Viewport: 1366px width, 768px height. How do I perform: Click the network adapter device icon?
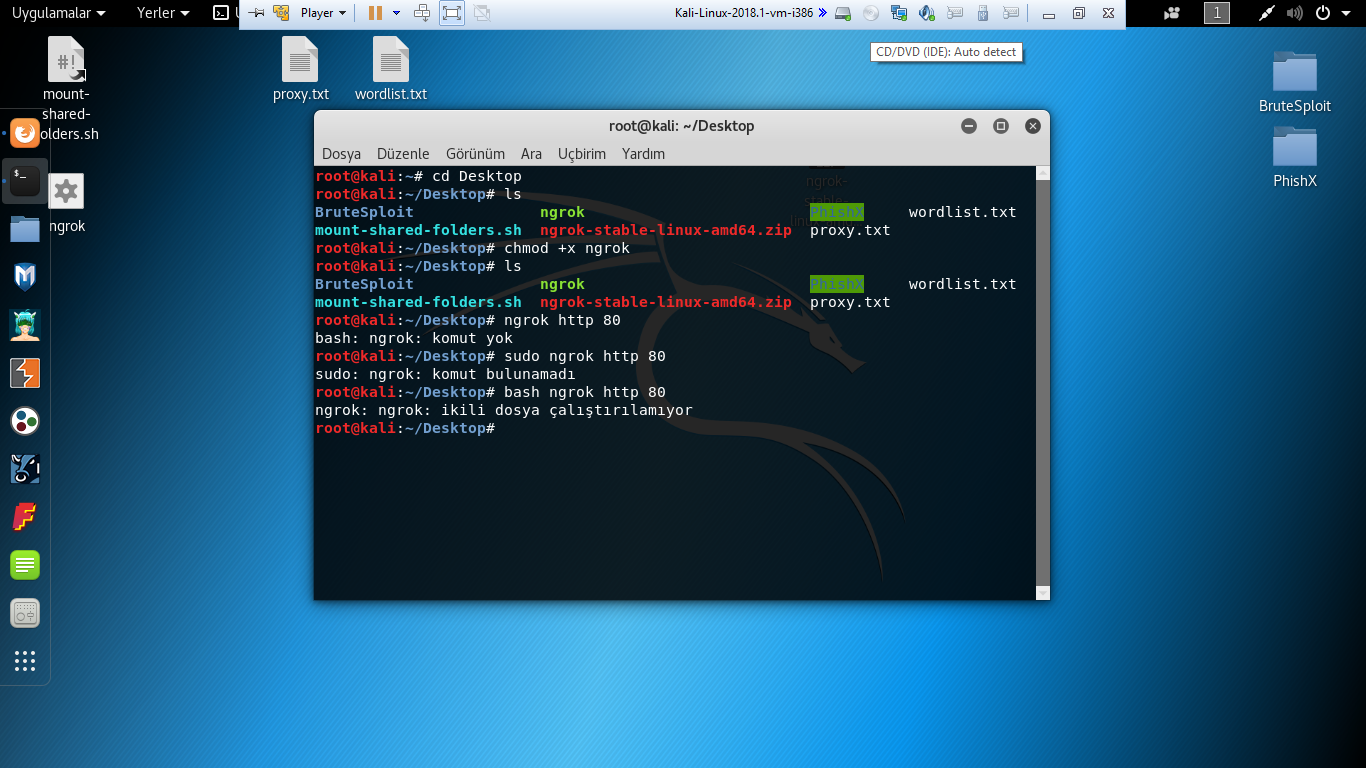coord(899,13)
